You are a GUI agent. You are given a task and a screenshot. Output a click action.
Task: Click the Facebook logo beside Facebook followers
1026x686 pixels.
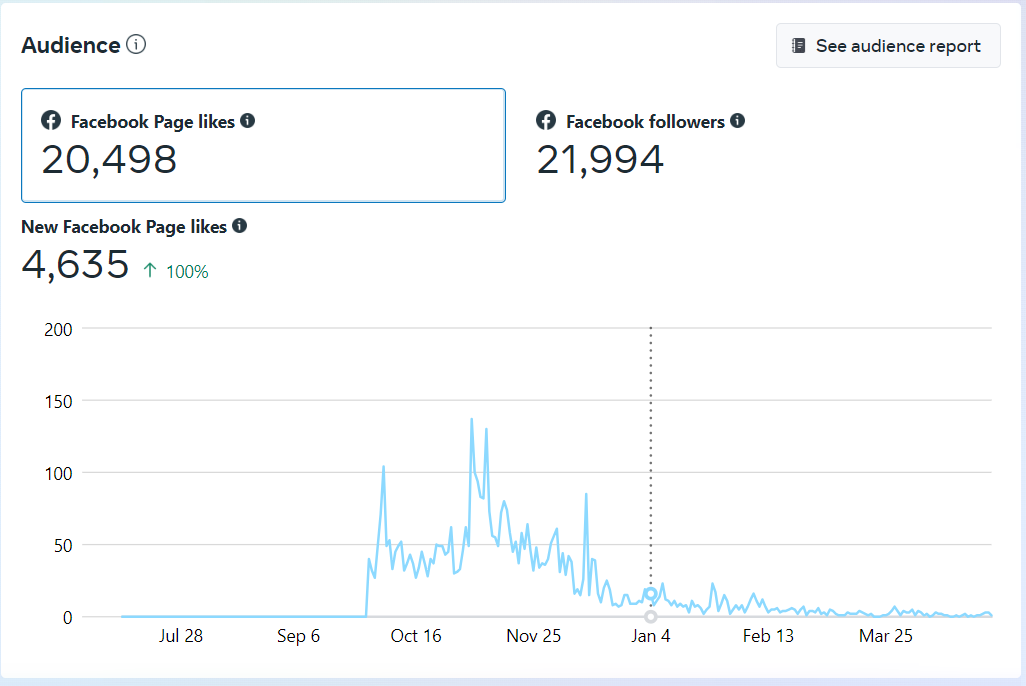546,121
